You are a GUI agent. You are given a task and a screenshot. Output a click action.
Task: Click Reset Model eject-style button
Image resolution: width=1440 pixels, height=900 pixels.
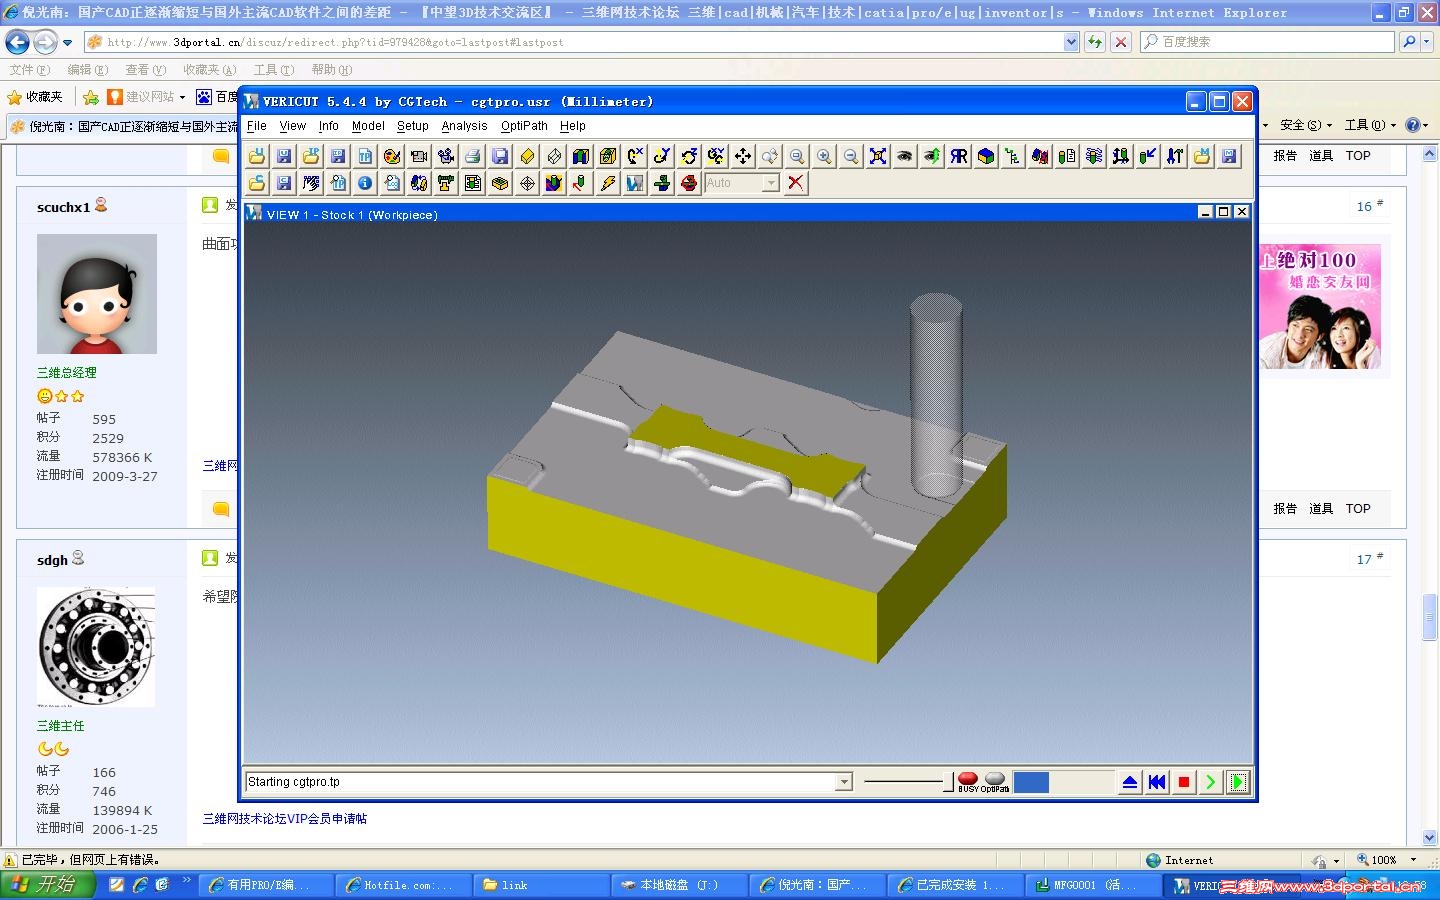tap(1130, 782)
